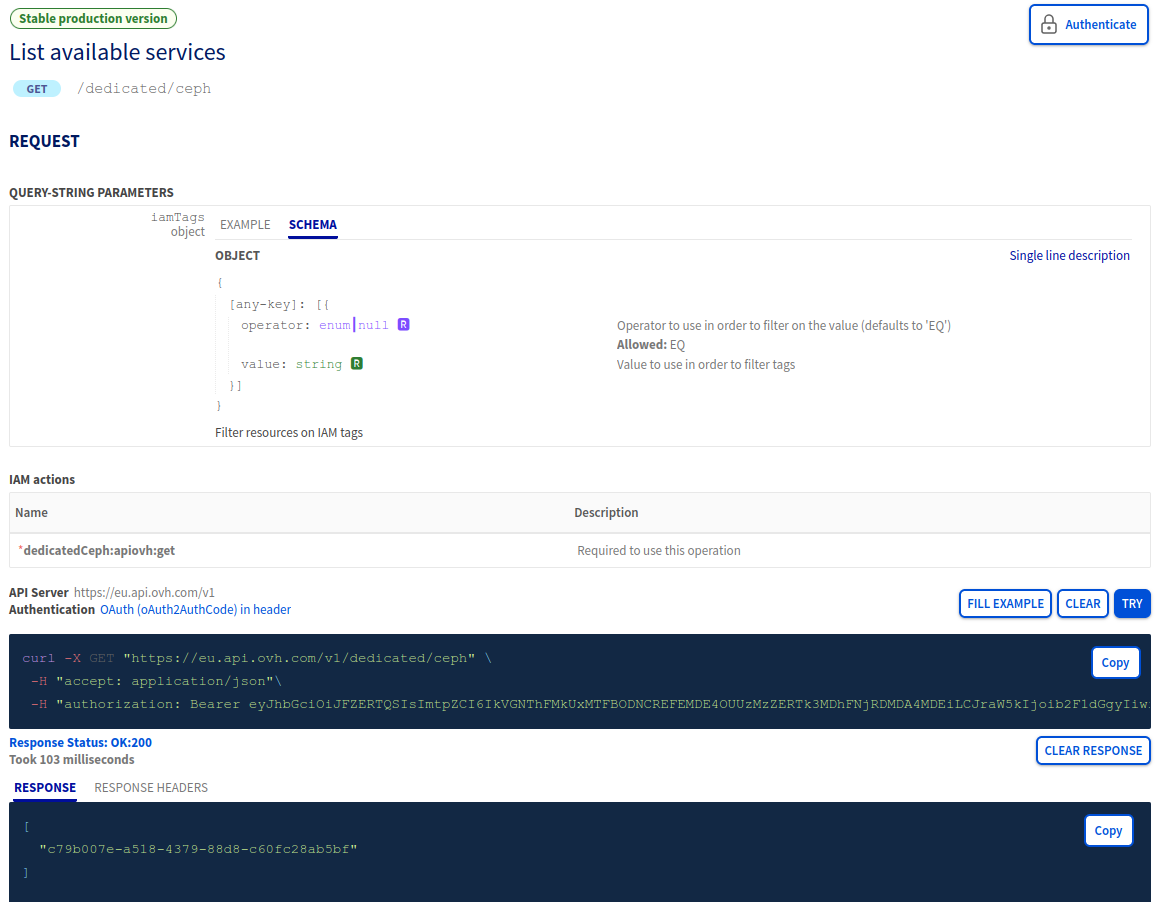
Task: Toggle the Single line description view
Action: click(x=1069, y=255)
